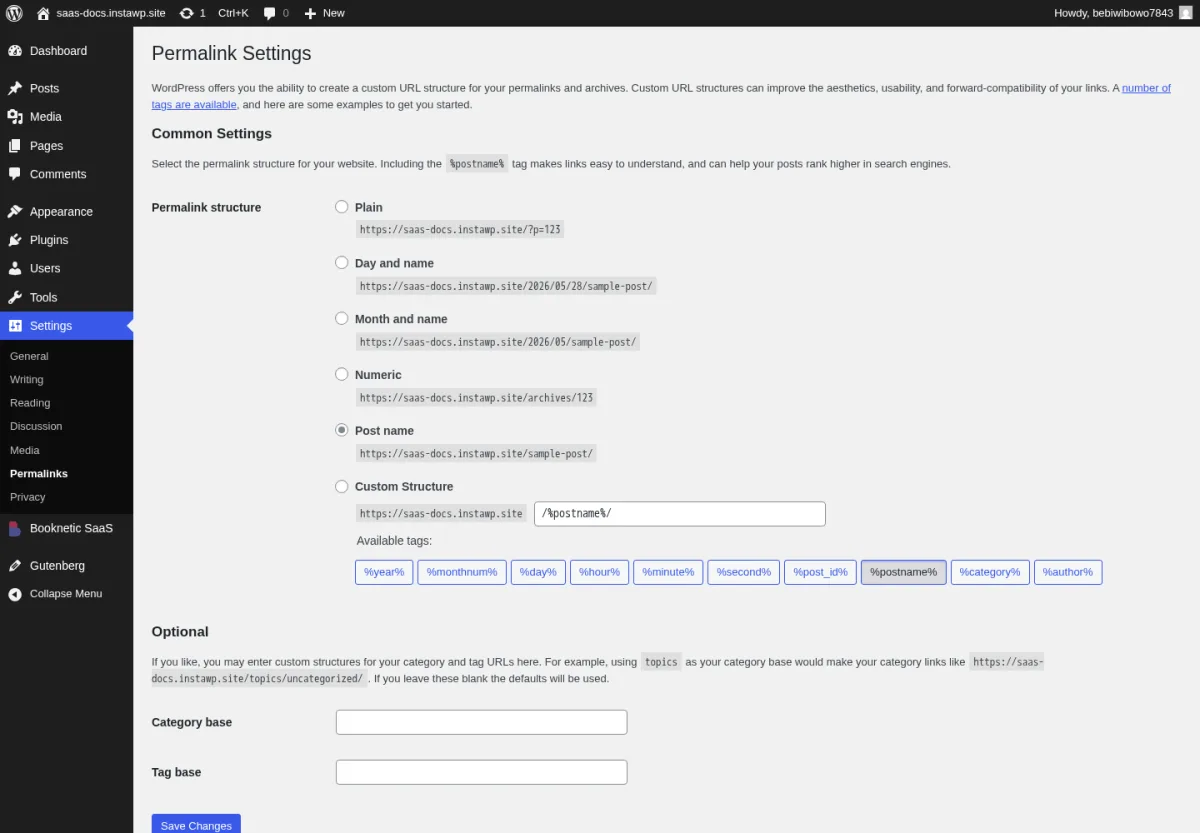Click the Plugins plug icon

pos(15,240)
